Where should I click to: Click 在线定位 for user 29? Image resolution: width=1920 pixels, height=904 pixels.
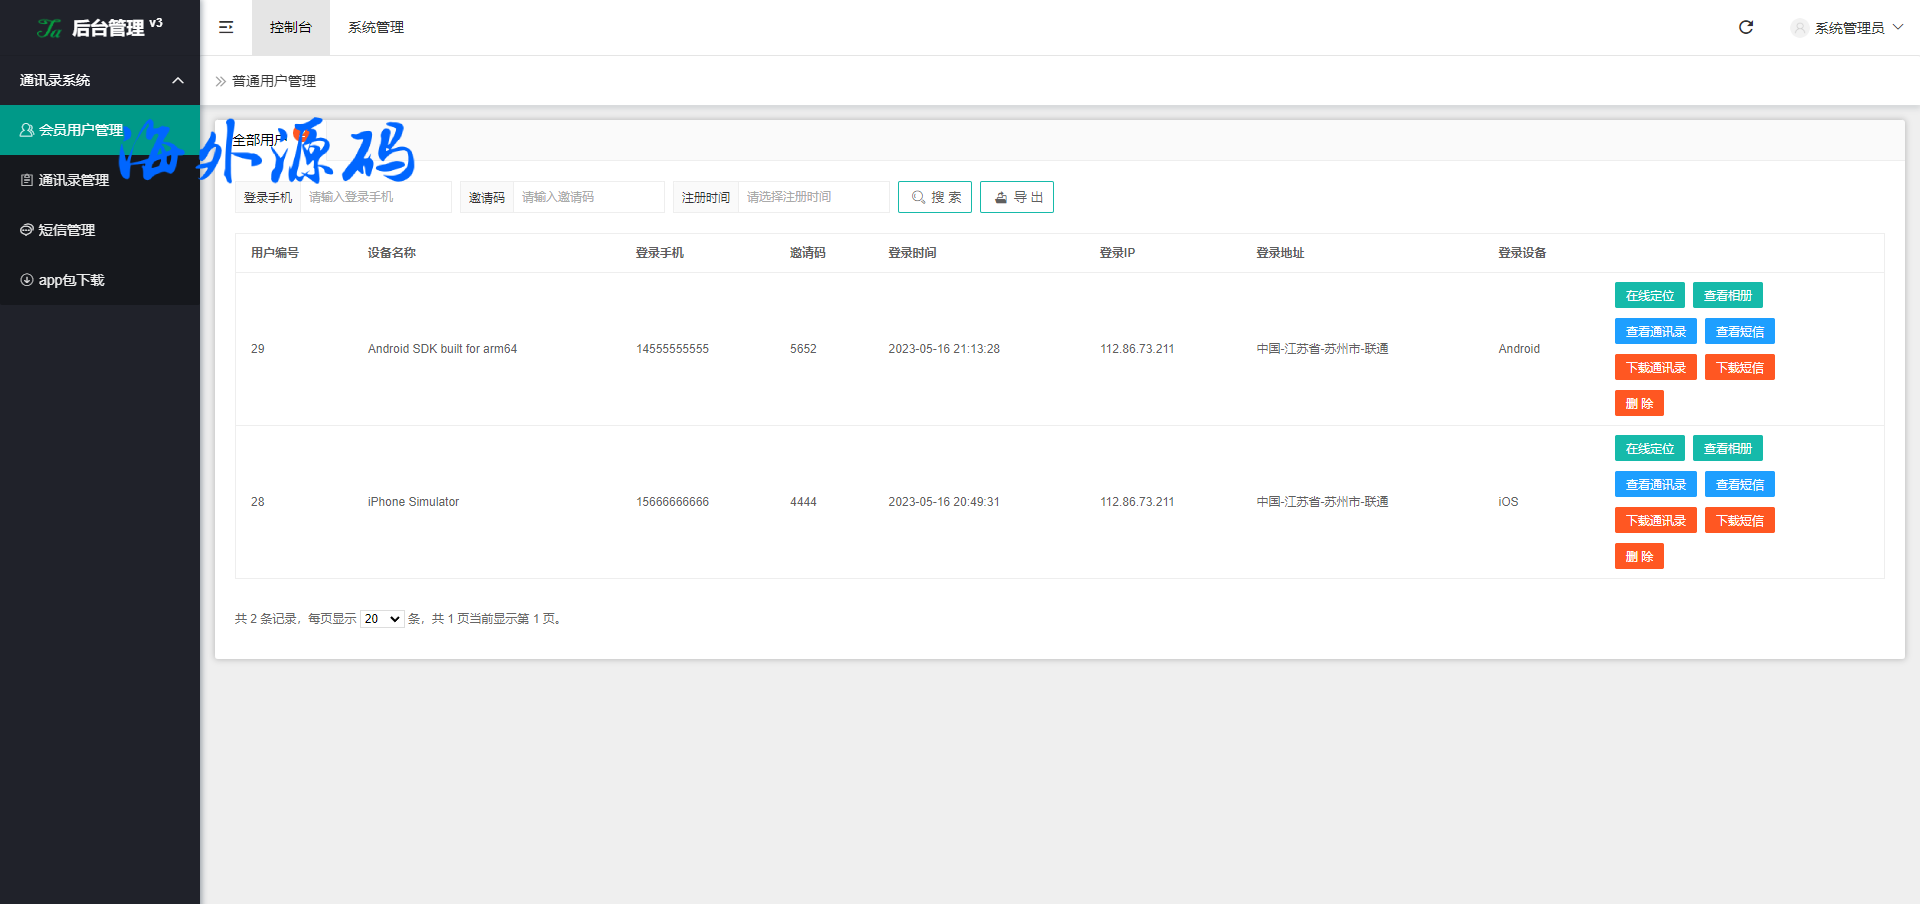[1649, 295]
